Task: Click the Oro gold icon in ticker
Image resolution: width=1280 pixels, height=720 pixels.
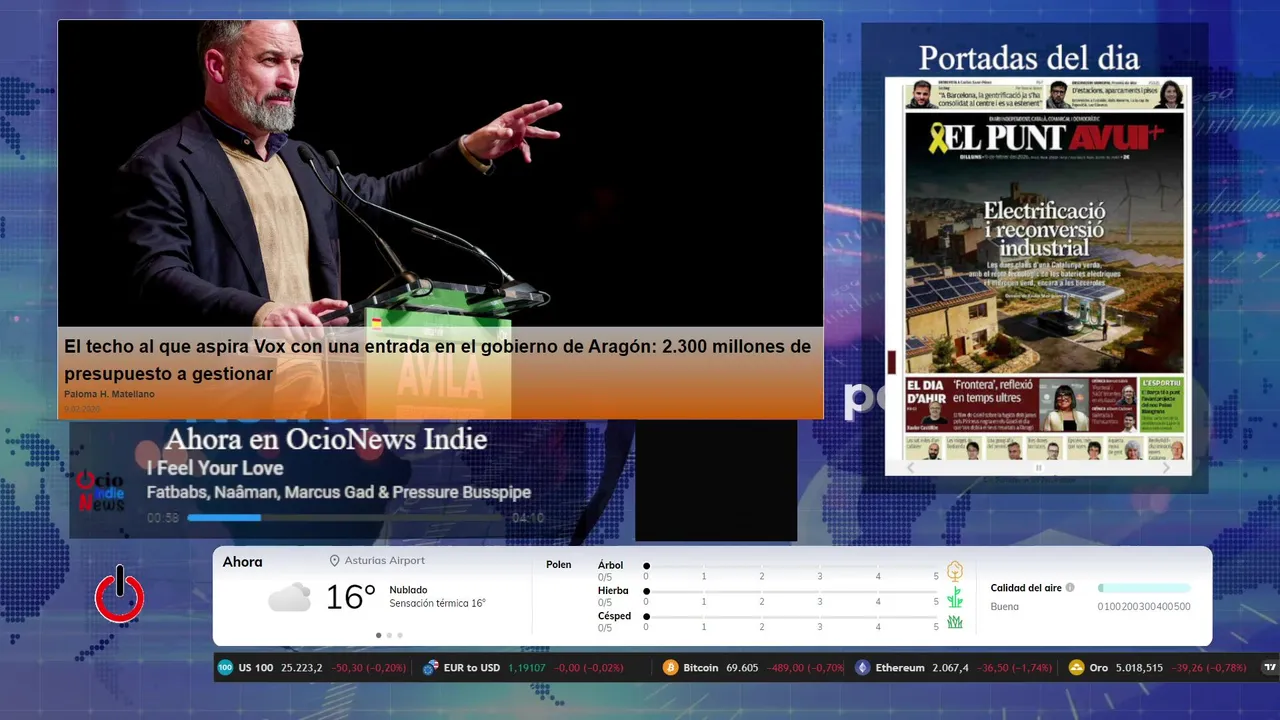Action: point(1077,667)
